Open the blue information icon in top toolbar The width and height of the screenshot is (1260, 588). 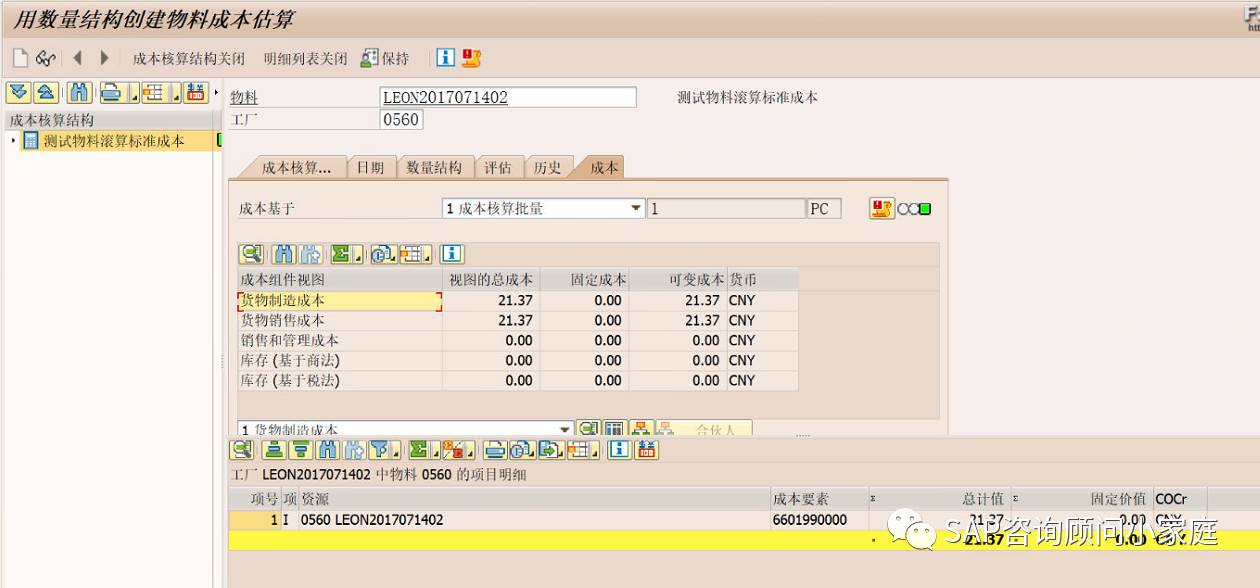click(446, 58)
